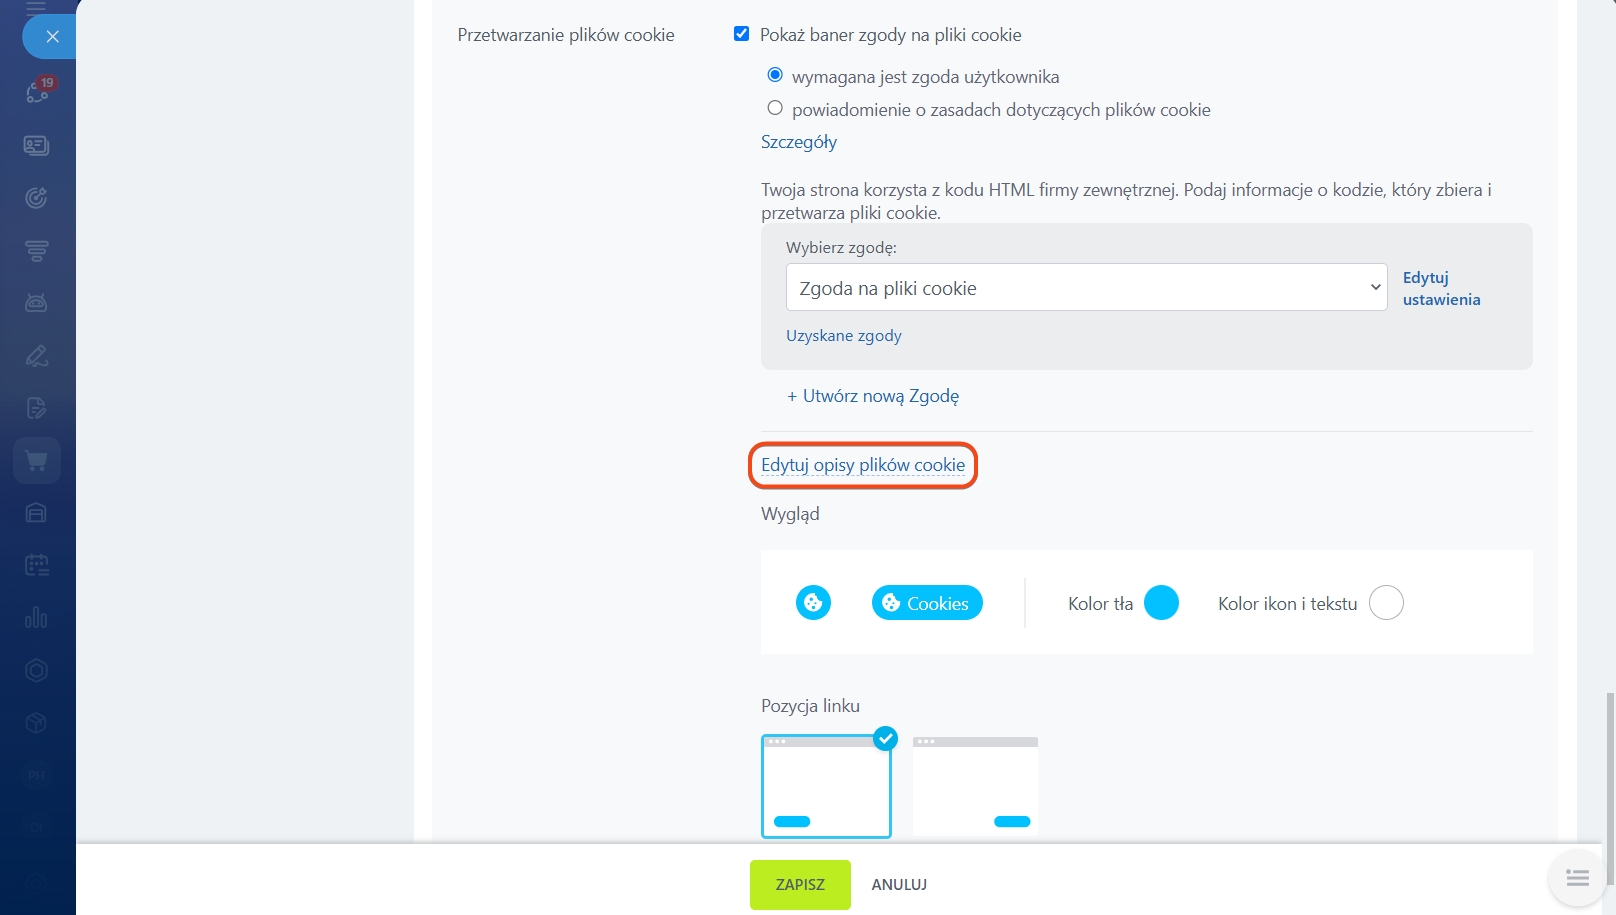Screen dimensions: 1616x915
Task: Select 'wymagana jest zgoda użytkownika' option
Action: 775,75
